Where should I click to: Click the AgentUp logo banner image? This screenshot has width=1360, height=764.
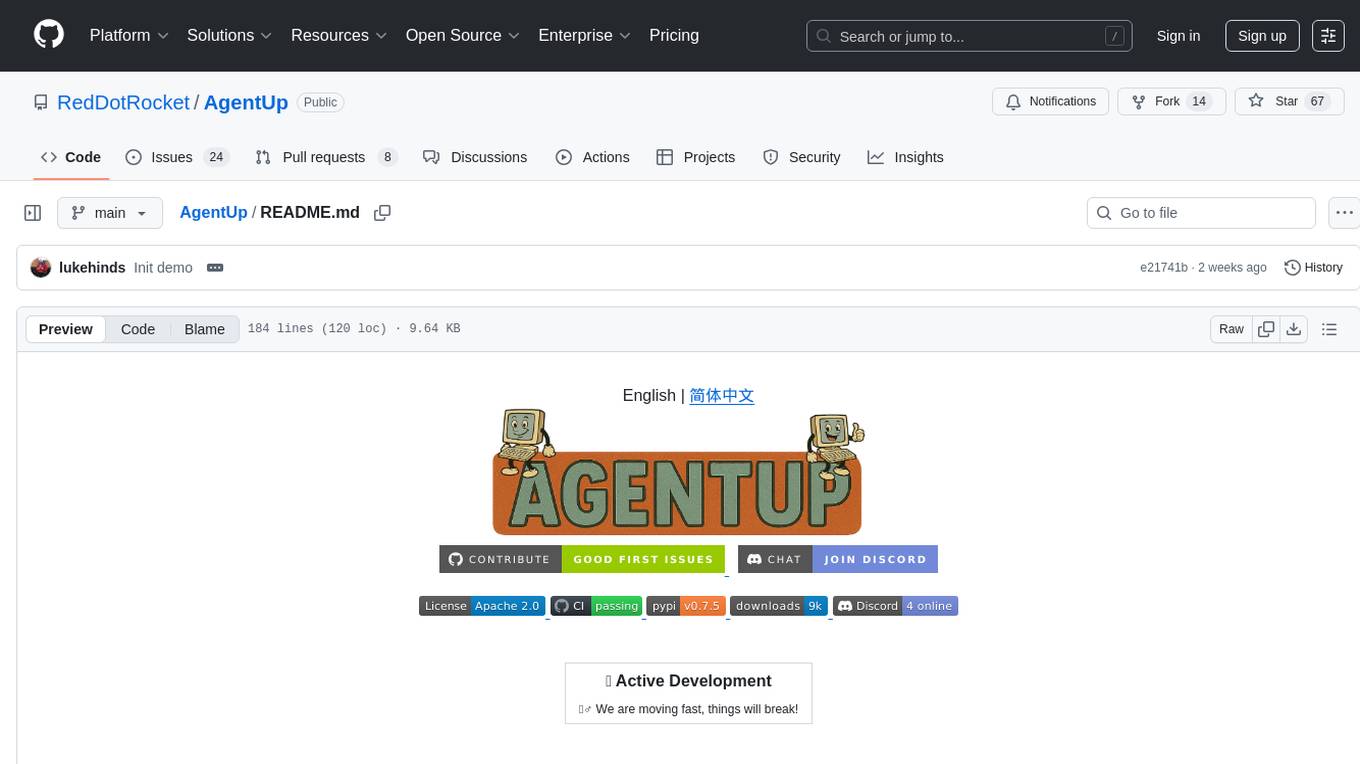679,472
